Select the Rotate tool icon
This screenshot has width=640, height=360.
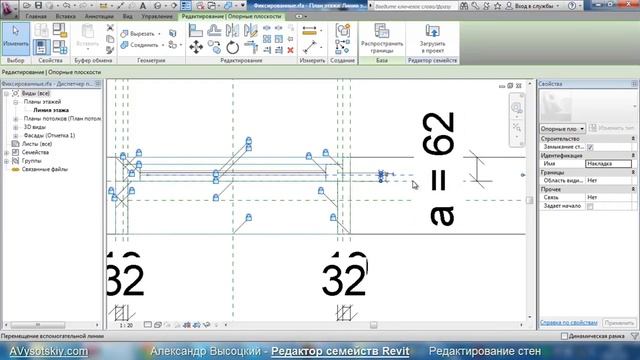232,47
